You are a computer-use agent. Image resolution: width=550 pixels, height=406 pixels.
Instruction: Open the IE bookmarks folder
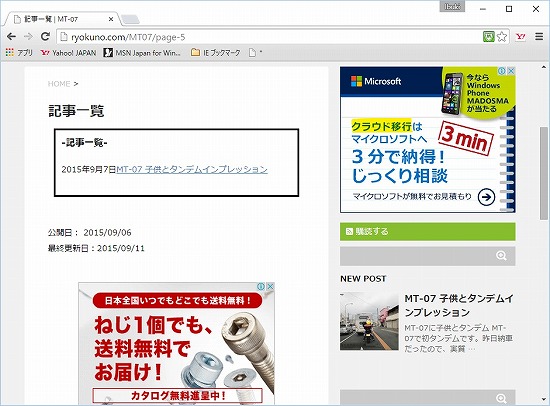[216, 53]
